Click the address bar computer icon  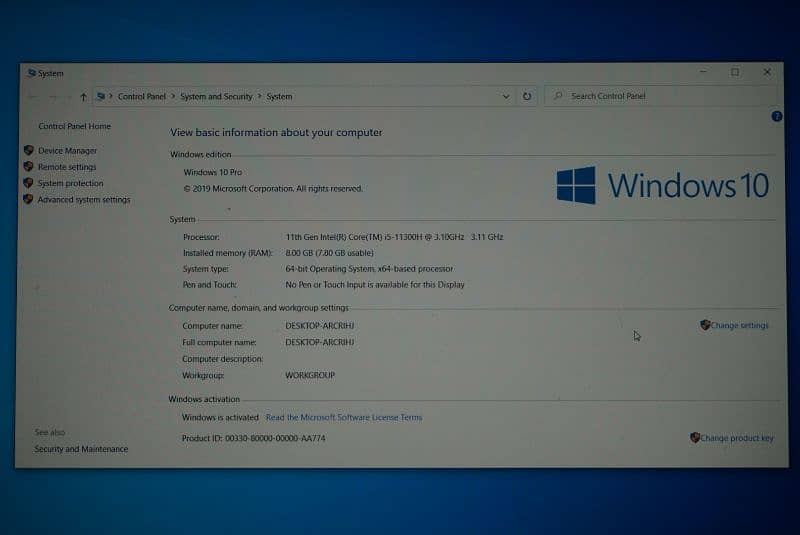point(101,96)
